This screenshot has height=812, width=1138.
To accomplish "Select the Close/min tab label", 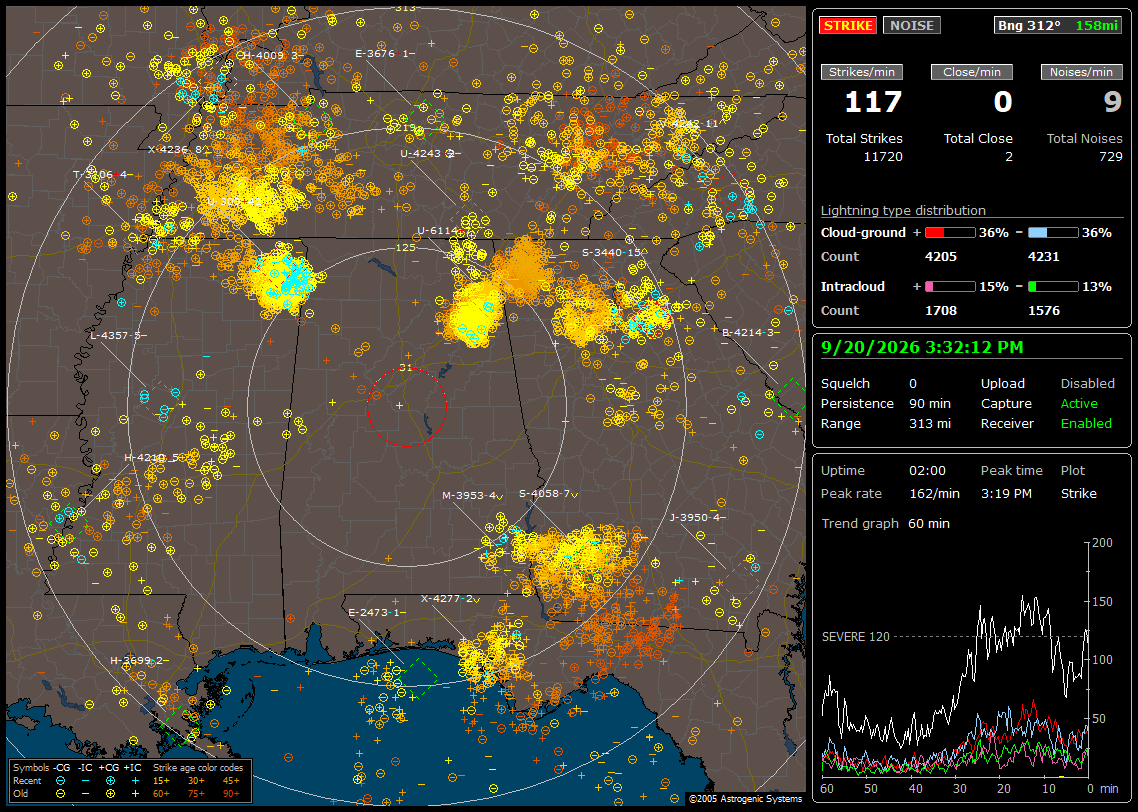I will coord(972,72).
